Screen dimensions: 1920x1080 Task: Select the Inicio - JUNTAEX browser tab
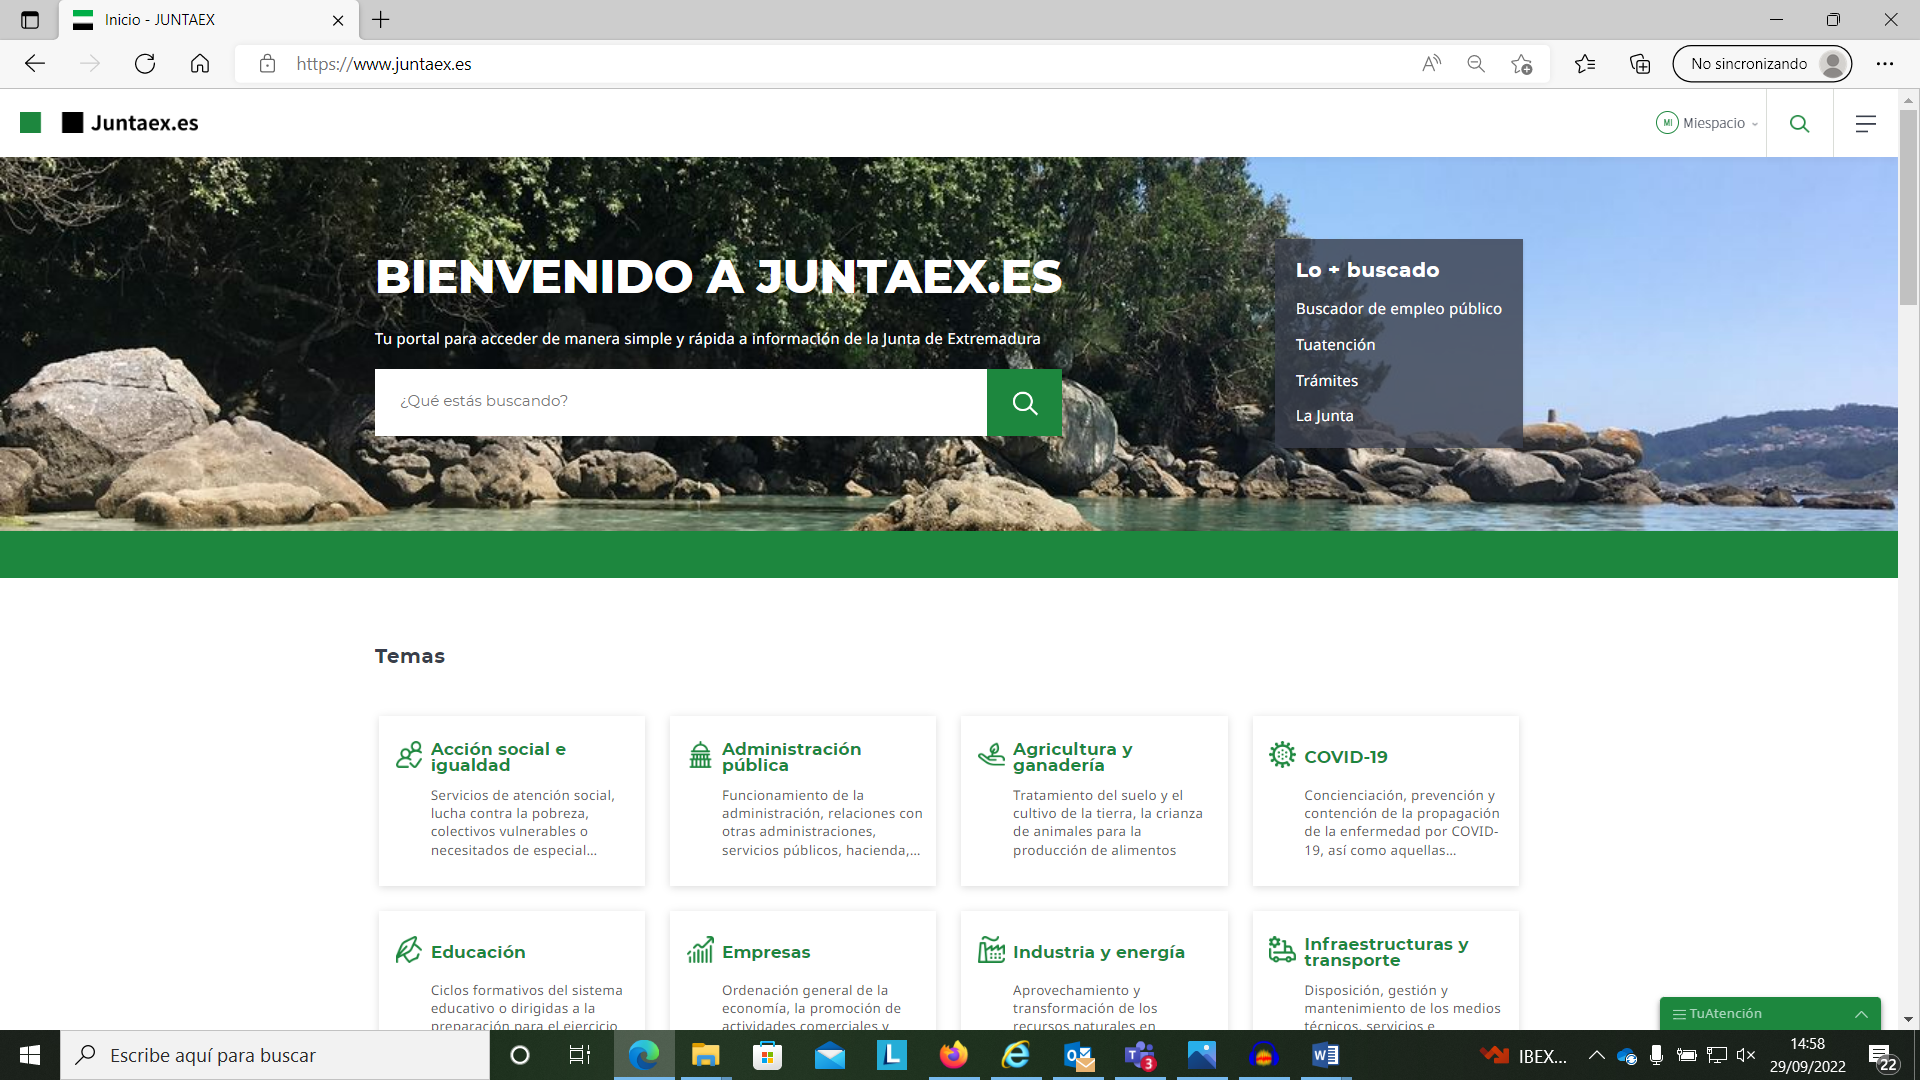point(208,20)
